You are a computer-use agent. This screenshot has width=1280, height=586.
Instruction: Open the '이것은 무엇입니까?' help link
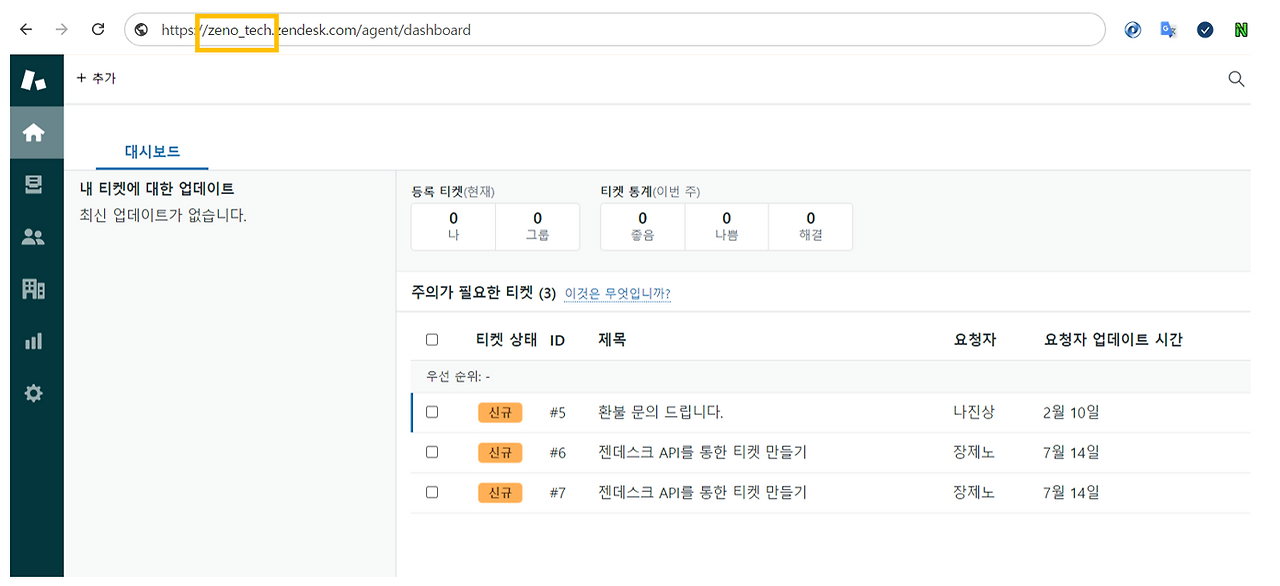[x=617, y=293]
